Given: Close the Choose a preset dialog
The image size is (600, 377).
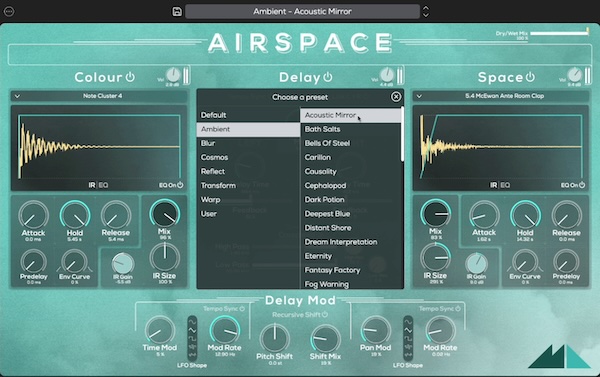Looking at the screenshot, I should (396, 96).
